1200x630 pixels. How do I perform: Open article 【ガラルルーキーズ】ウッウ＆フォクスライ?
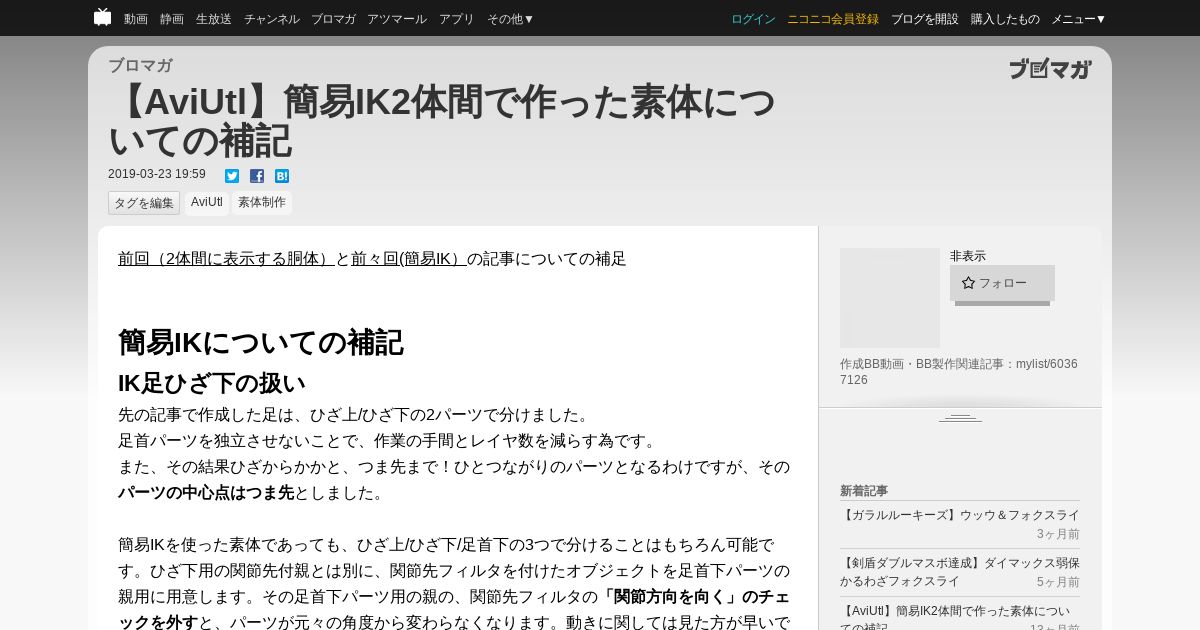point(960,515)
